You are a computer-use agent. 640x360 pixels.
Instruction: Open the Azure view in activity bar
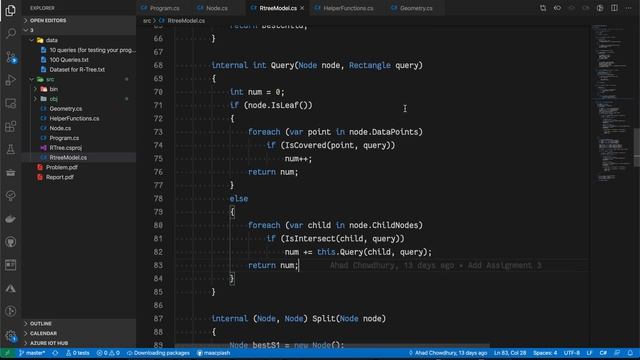(11, 288)
